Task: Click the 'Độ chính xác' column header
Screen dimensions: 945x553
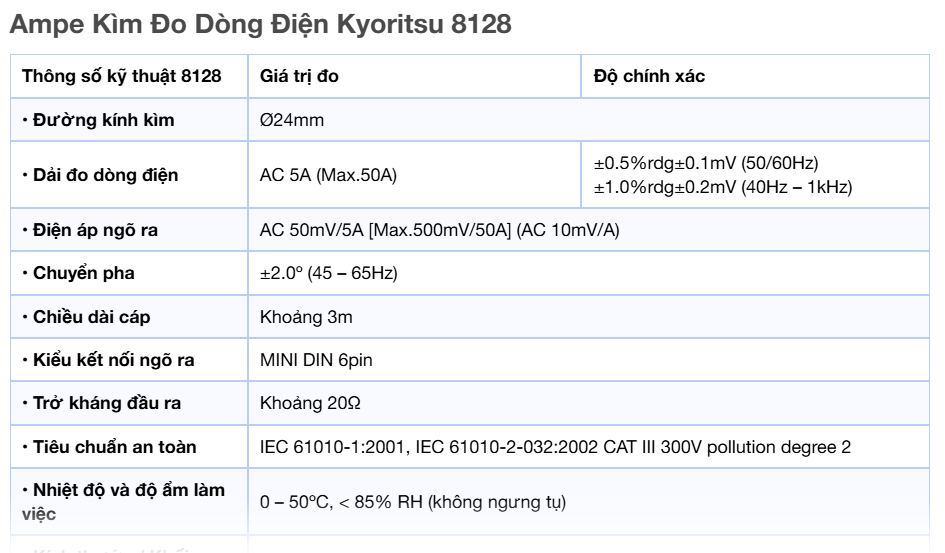Action: click(x=755, y=76)
